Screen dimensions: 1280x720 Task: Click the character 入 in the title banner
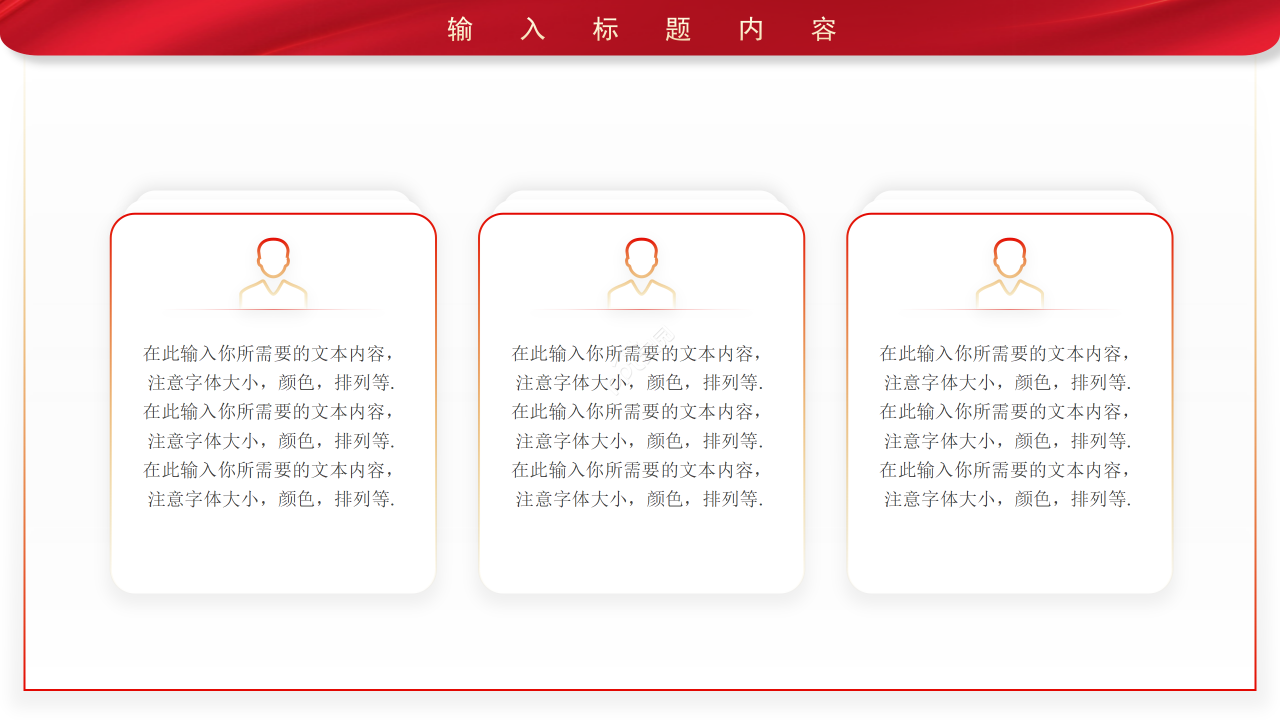(533, 30)
